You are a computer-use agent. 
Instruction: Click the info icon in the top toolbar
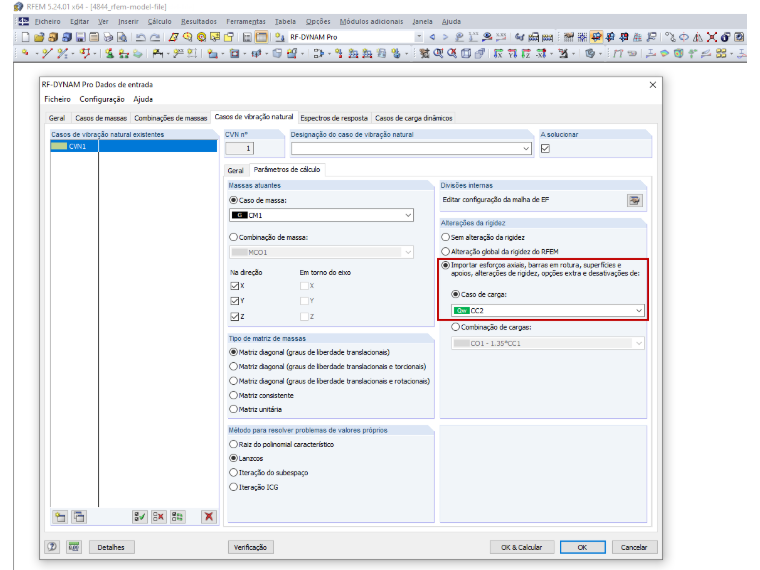725,37
